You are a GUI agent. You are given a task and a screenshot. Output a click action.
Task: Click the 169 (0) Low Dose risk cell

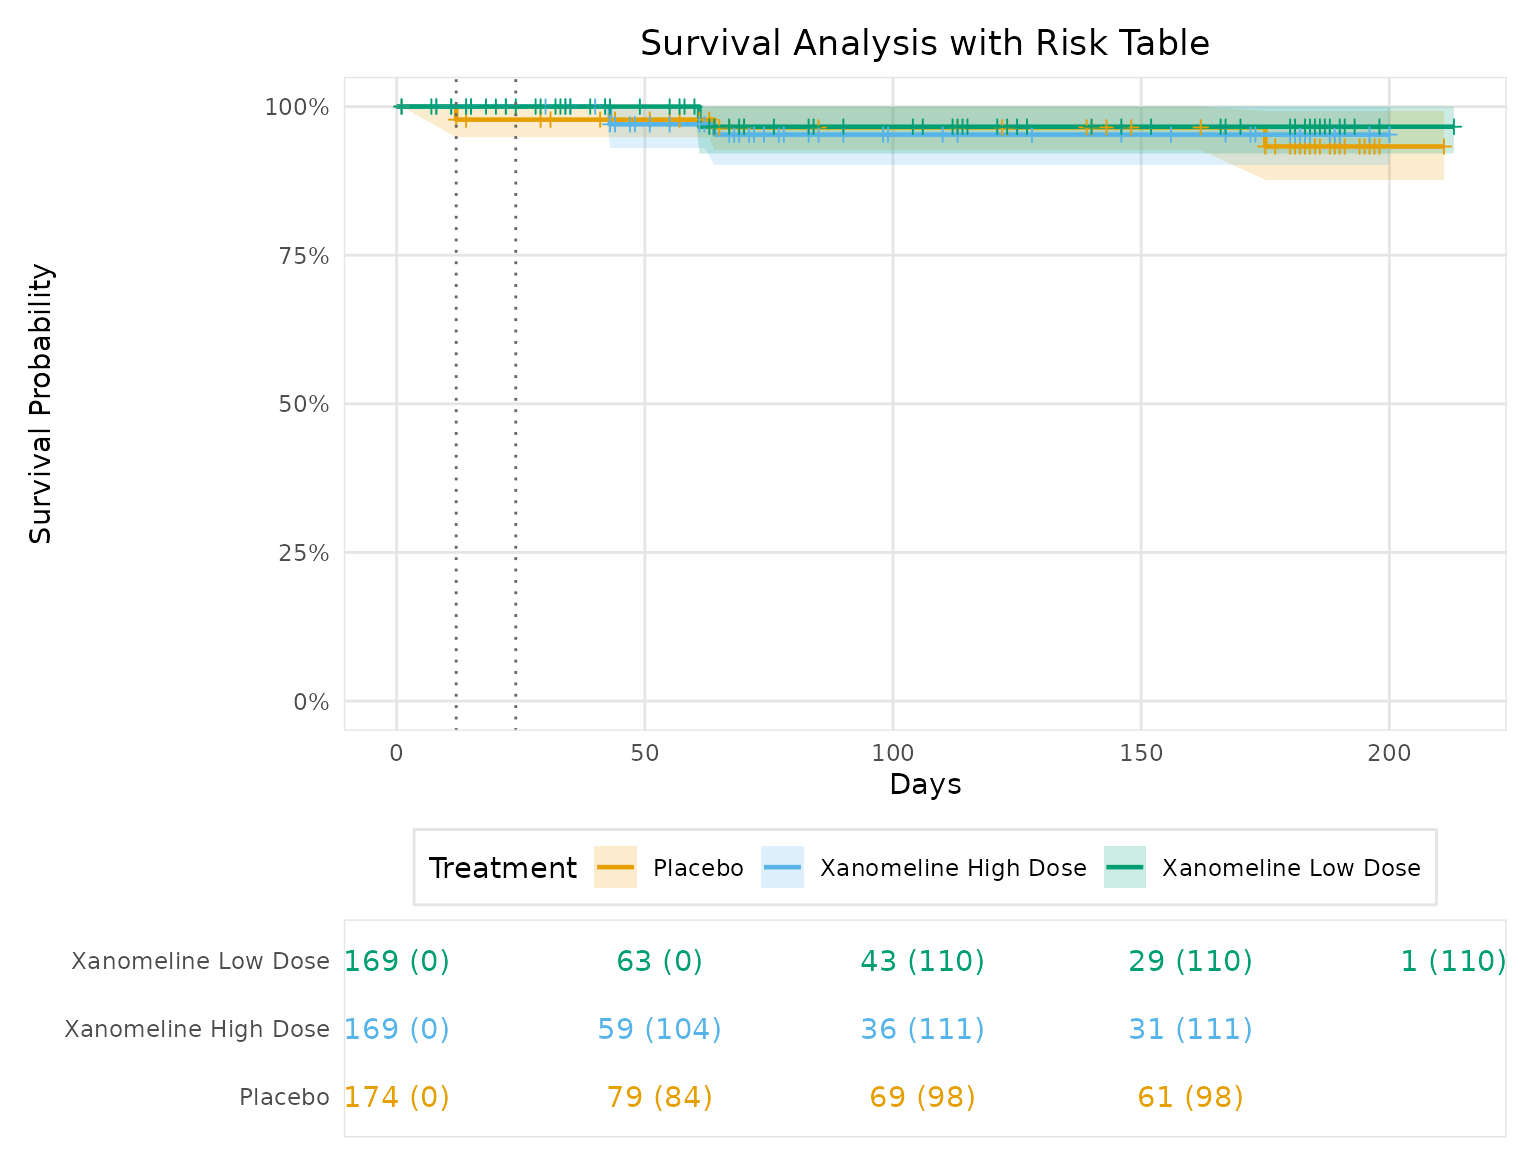click(x=397, y=962)
